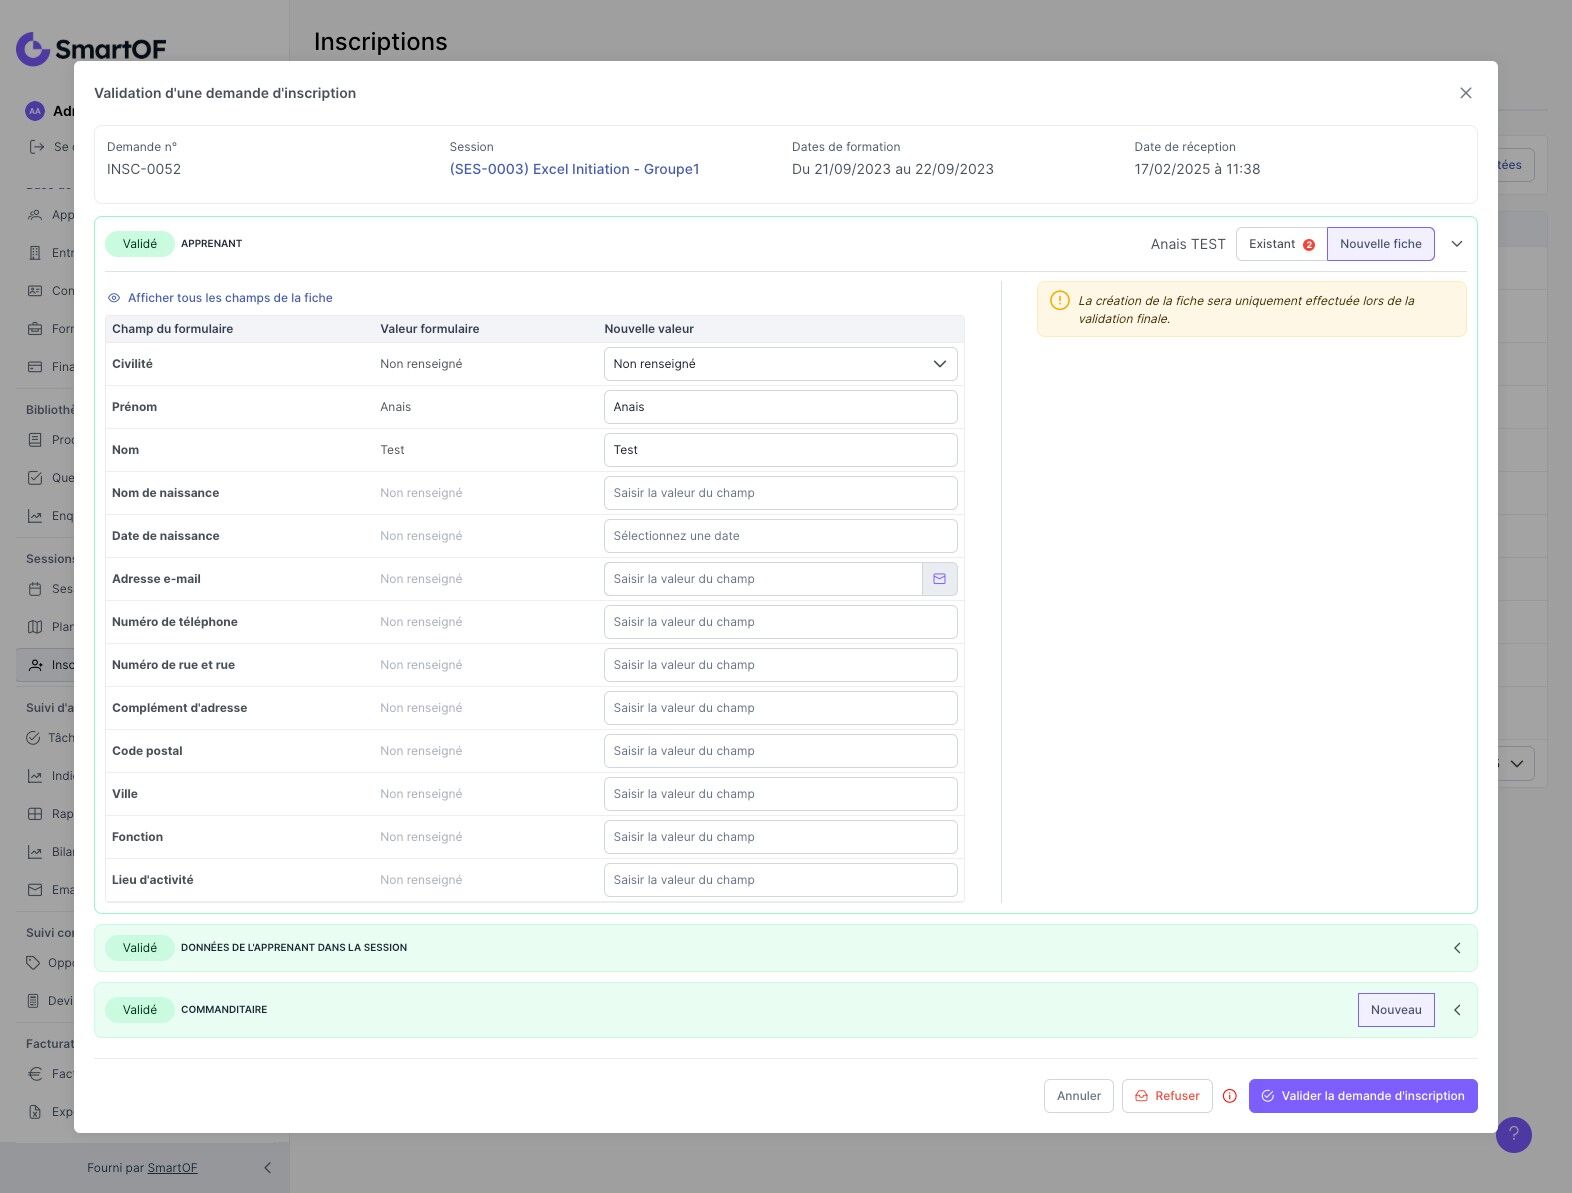Click the Enquêtes chart icon in sidebar
The height and width of the screenshot is (1193, 1572).
tap(35, 516)
